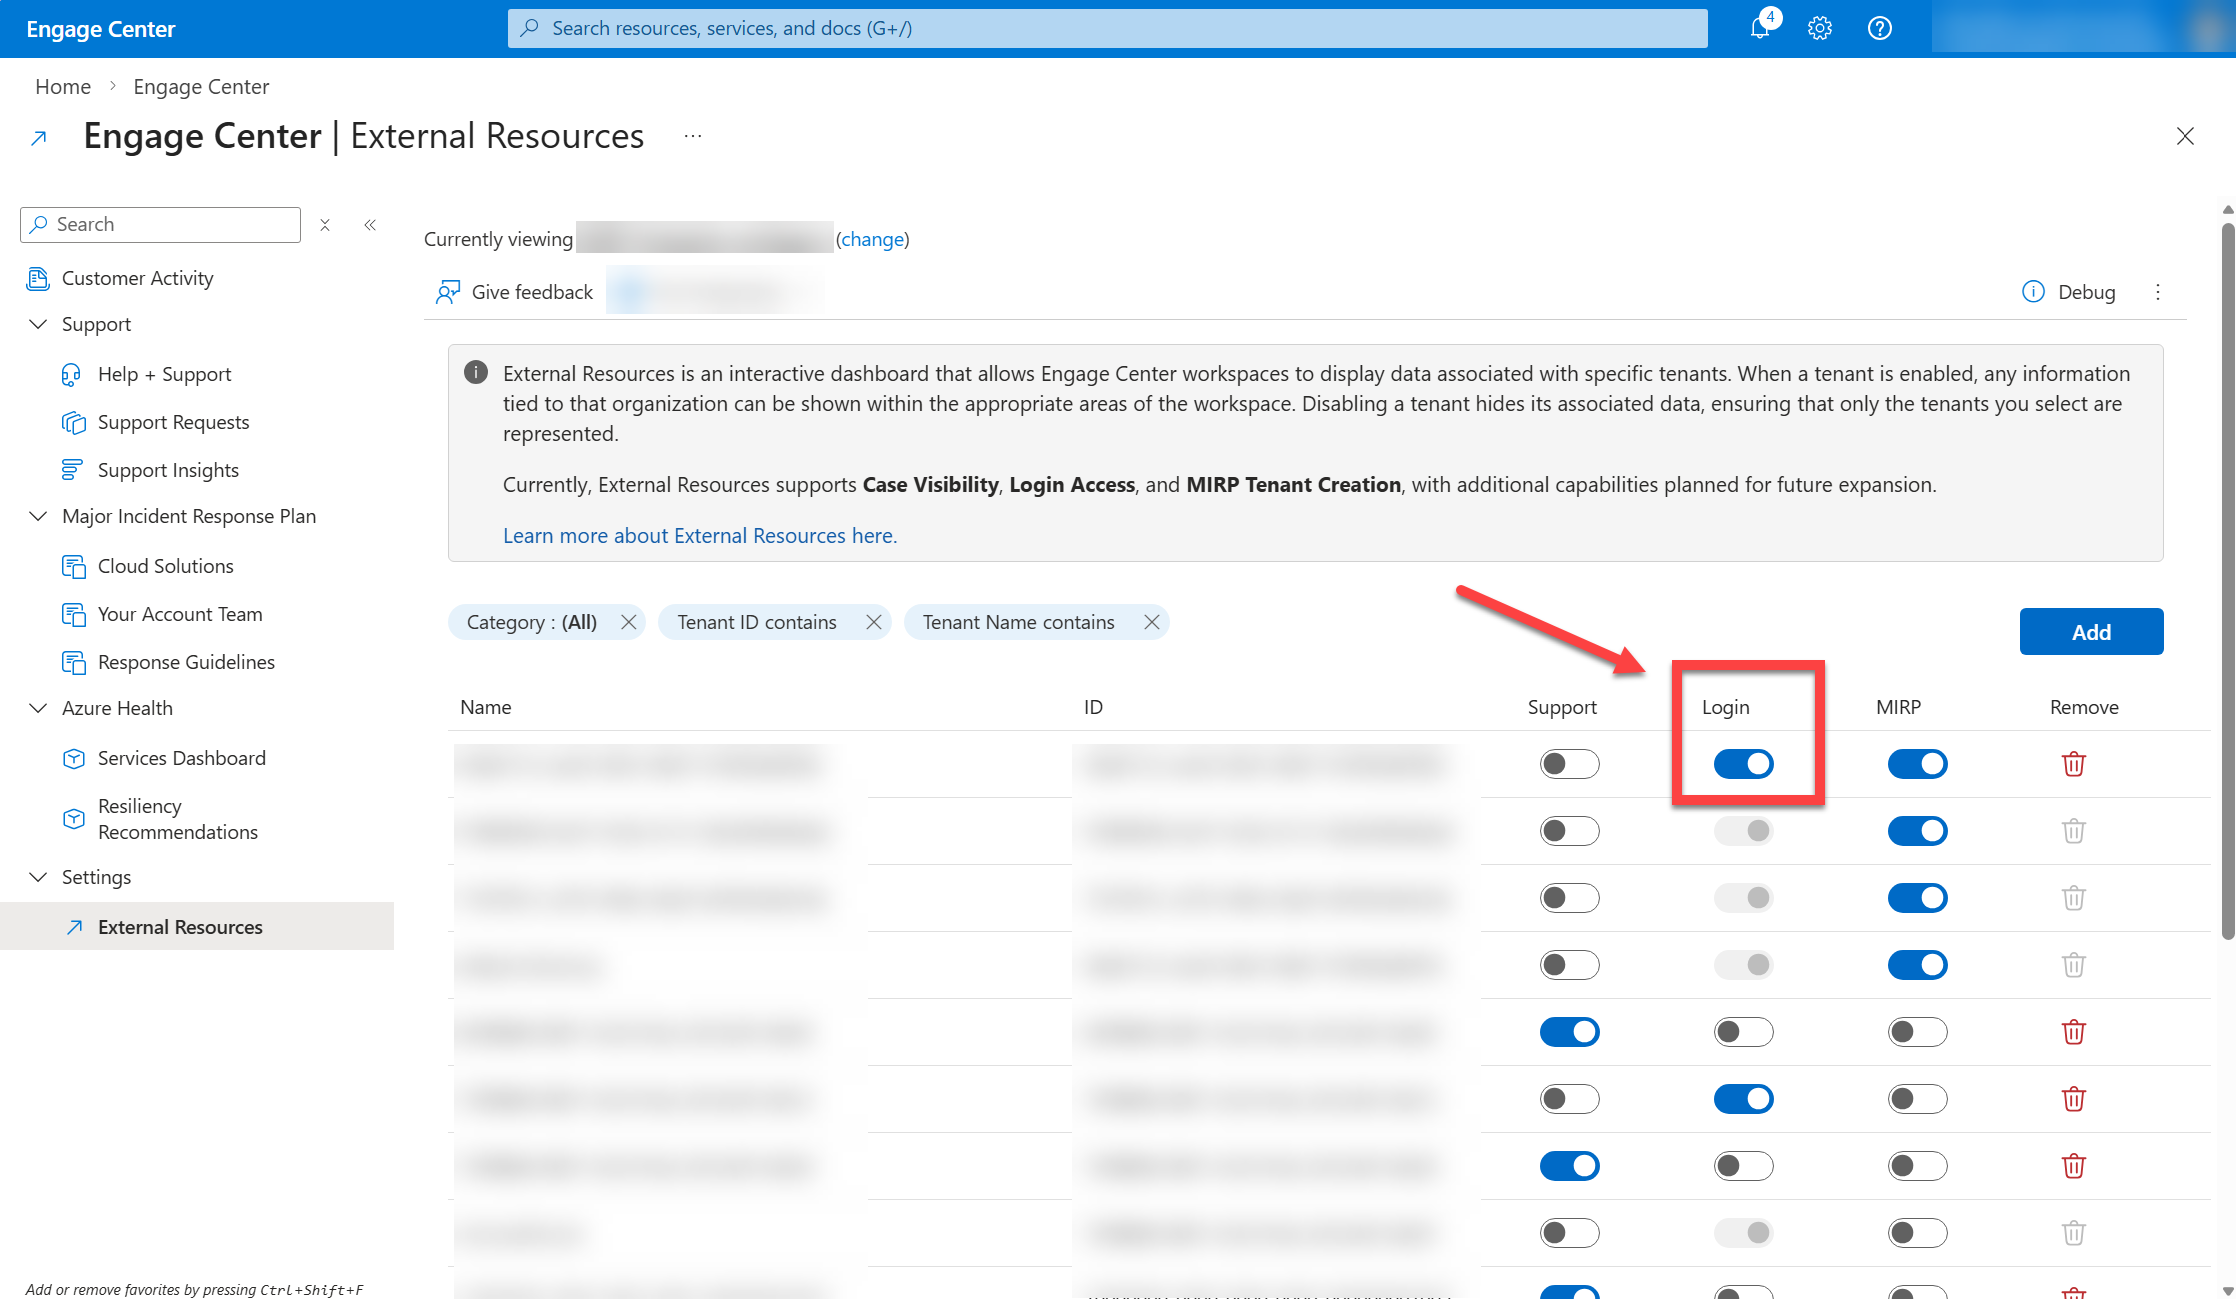Open the vertical ellipsis menu beside Debug

2158,292
